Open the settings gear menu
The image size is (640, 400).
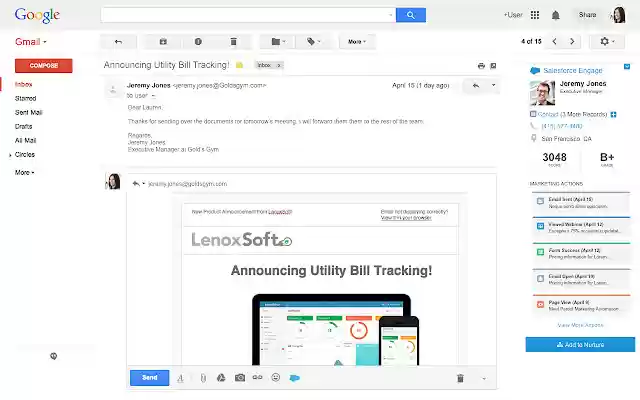[x=607, y=41]
